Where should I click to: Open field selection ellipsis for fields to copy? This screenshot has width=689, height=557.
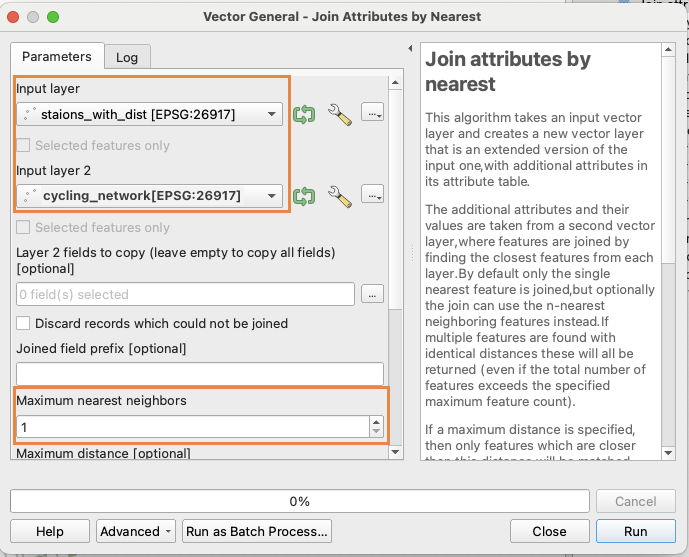pyautogui.click(x=373, y=294)
